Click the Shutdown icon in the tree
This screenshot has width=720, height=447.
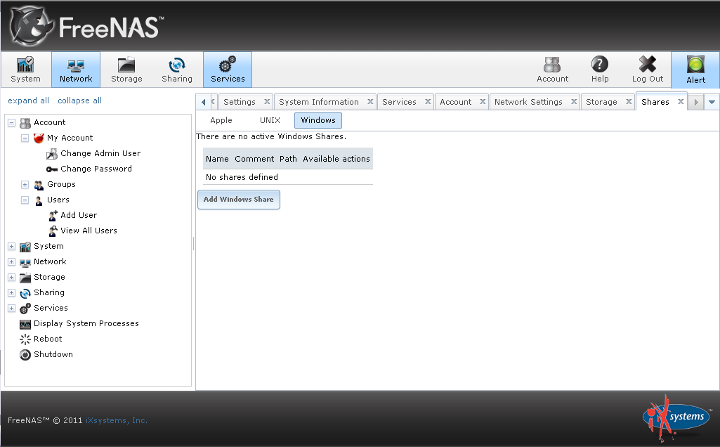tap(25, 355)
